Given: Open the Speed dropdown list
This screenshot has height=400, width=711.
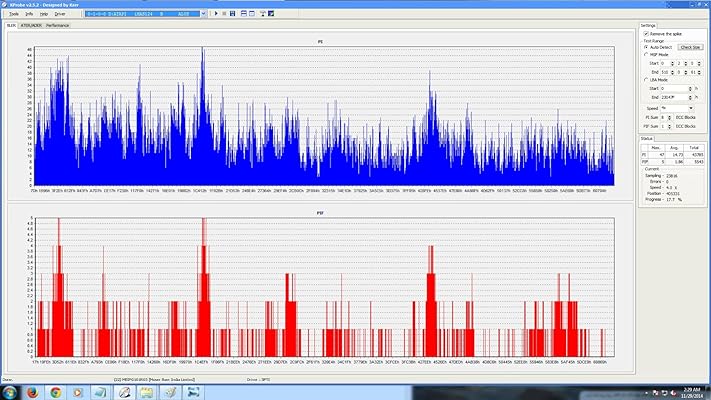Looking at the screenshot, I should pyautogui.click(x=683, y=108).
